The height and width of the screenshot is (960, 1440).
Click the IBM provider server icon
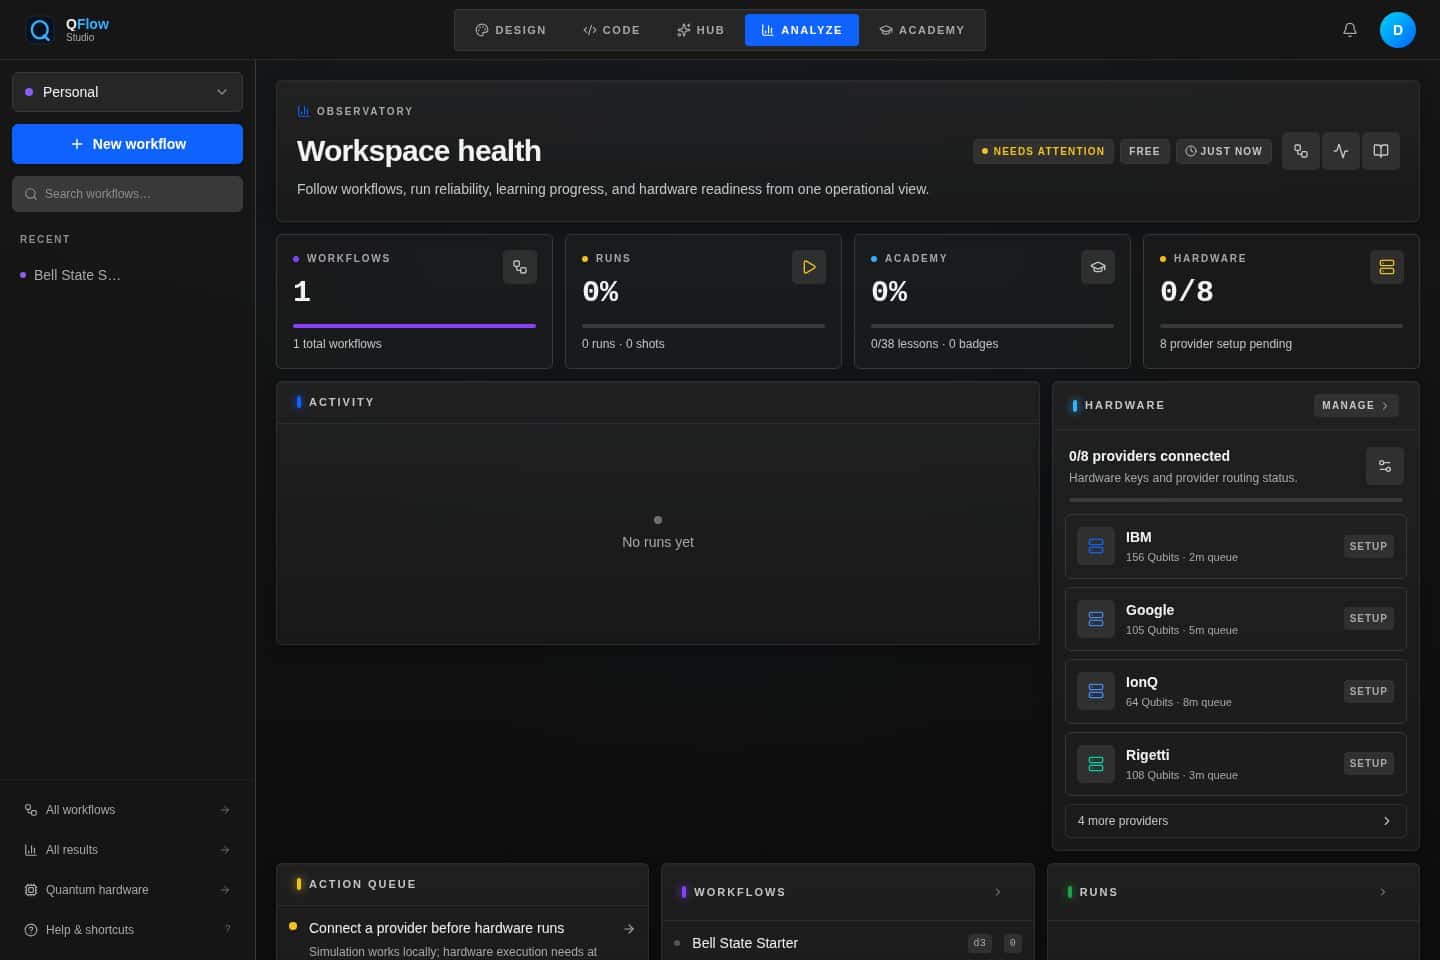pyautogui.click(x=1096, y=546)
